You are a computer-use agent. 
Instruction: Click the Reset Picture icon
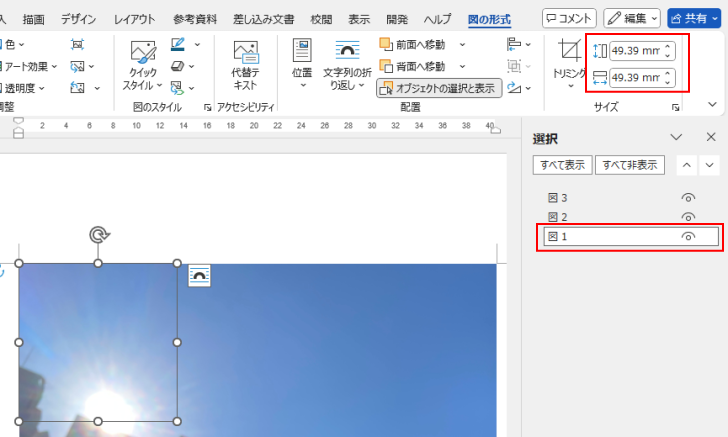point(77,88)
